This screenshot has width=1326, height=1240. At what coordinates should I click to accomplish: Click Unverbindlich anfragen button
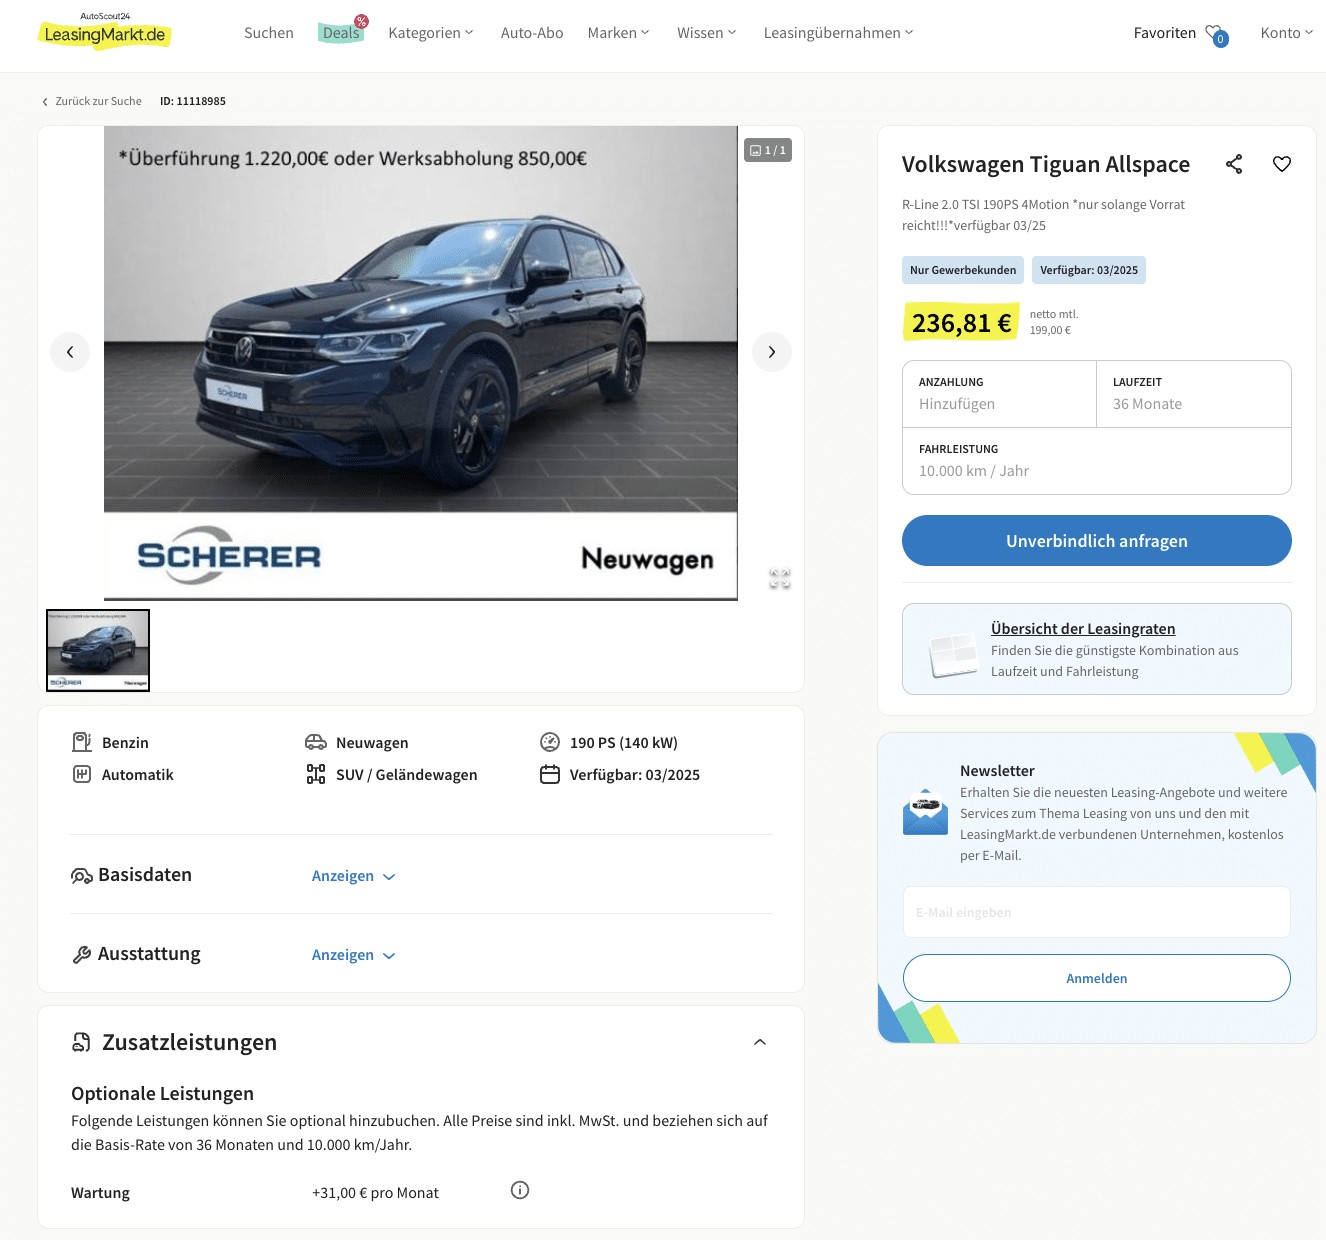point(1097,541)
